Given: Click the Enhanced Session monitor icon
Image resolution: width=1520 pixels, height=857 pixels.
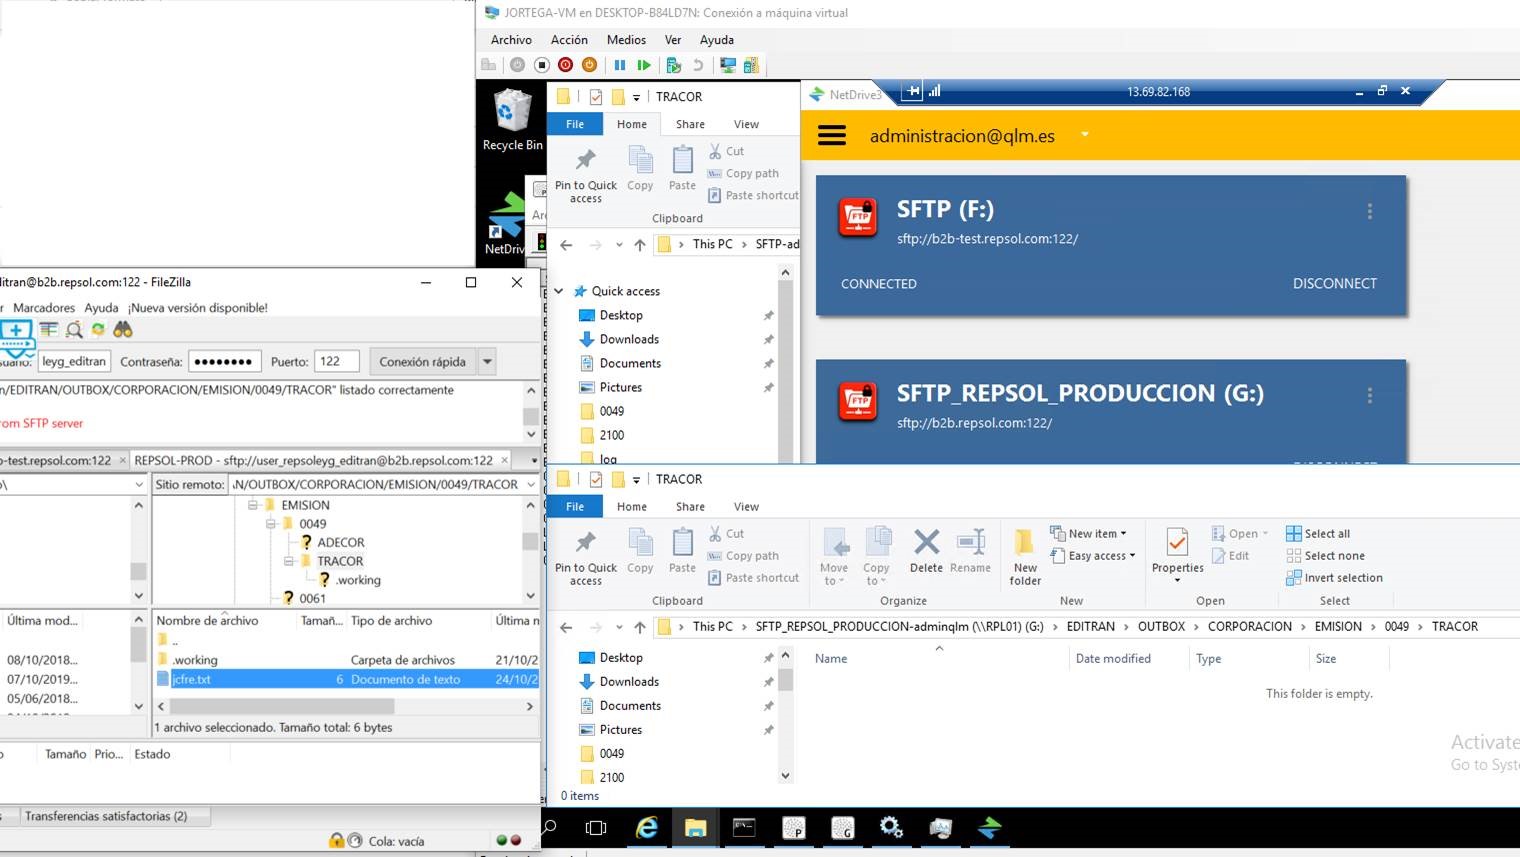Looking at the screenshot, I should click(728, 65).
